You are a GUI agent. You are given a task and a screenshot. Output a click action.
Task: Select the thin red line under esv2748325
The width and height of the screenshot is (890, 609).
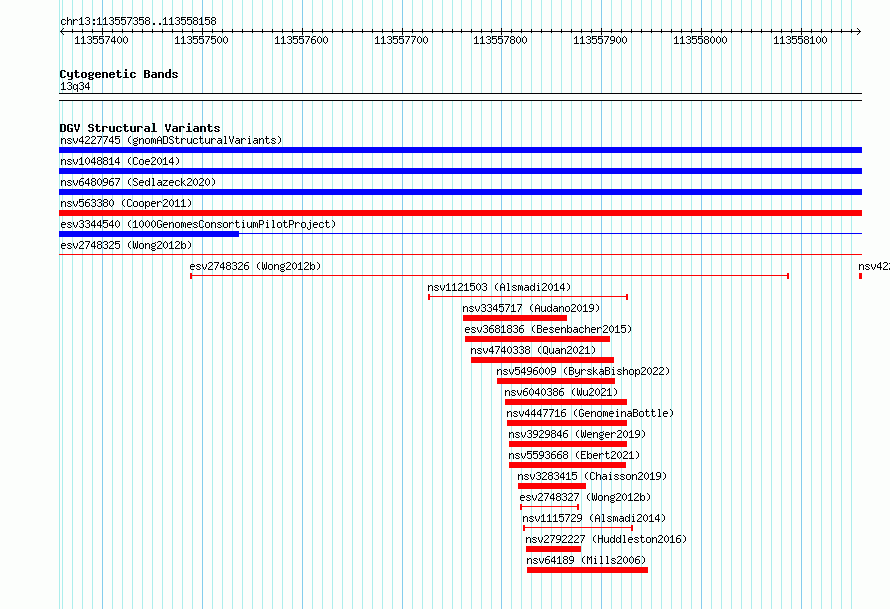[x=460, y=255]
